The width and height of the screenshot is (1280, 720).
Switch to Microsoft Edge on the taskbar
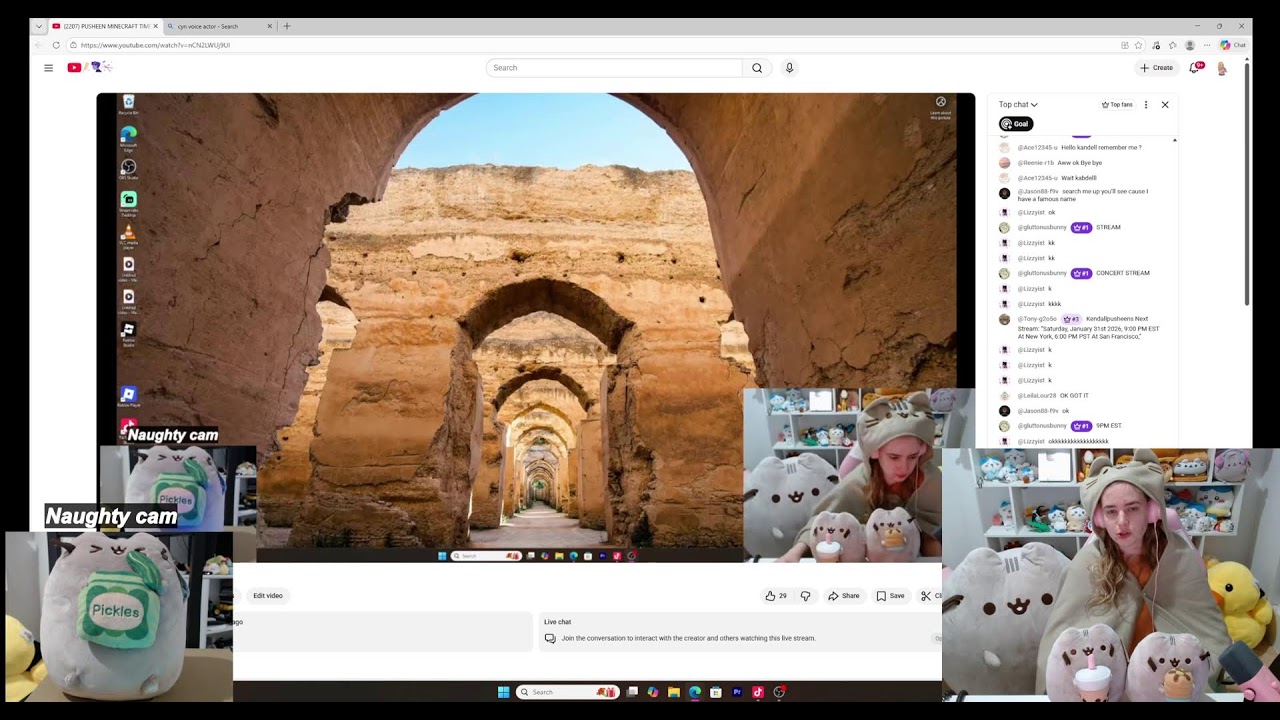[x=695, y=692]
